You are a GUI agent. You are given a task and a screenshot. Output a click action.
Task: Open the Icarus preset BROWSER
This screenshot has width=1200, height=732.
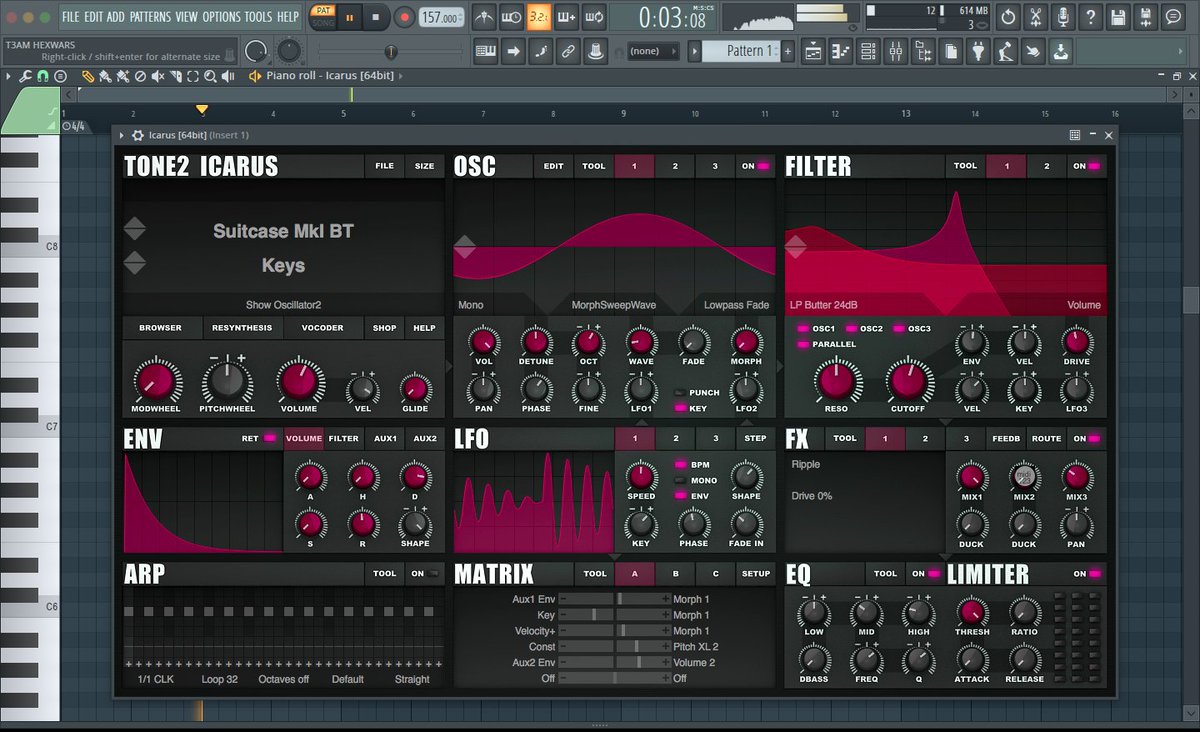160,328
